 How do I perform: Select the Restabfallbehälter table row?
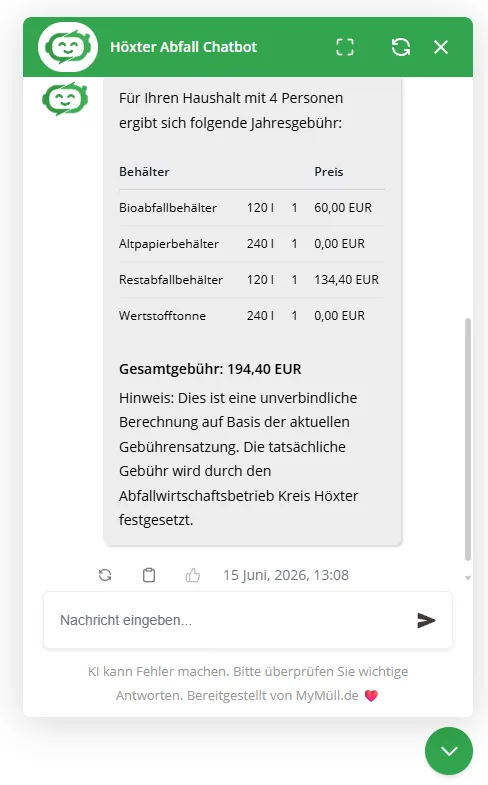252,280
